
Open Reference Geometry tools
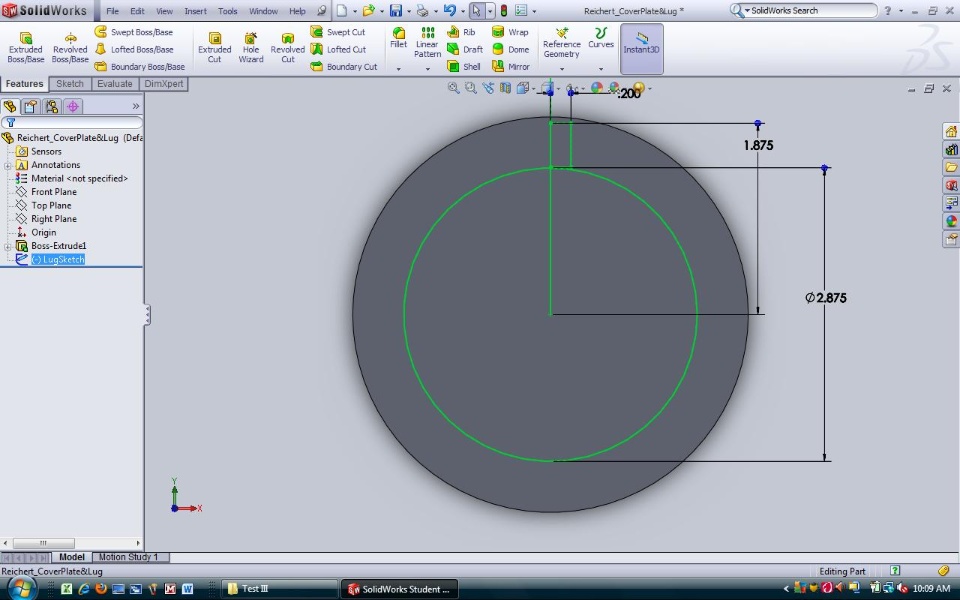click(x=561, y=43)
